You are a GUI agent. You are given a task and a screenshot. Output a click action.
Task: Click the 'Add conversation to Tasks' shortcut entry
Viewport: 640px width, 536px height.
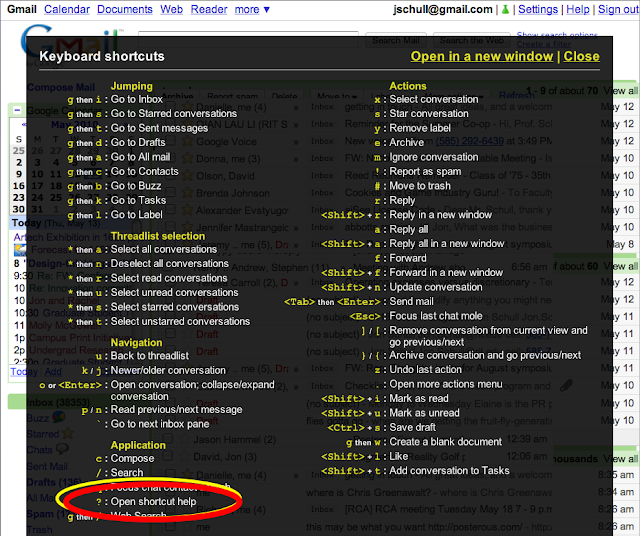point(449,471)
